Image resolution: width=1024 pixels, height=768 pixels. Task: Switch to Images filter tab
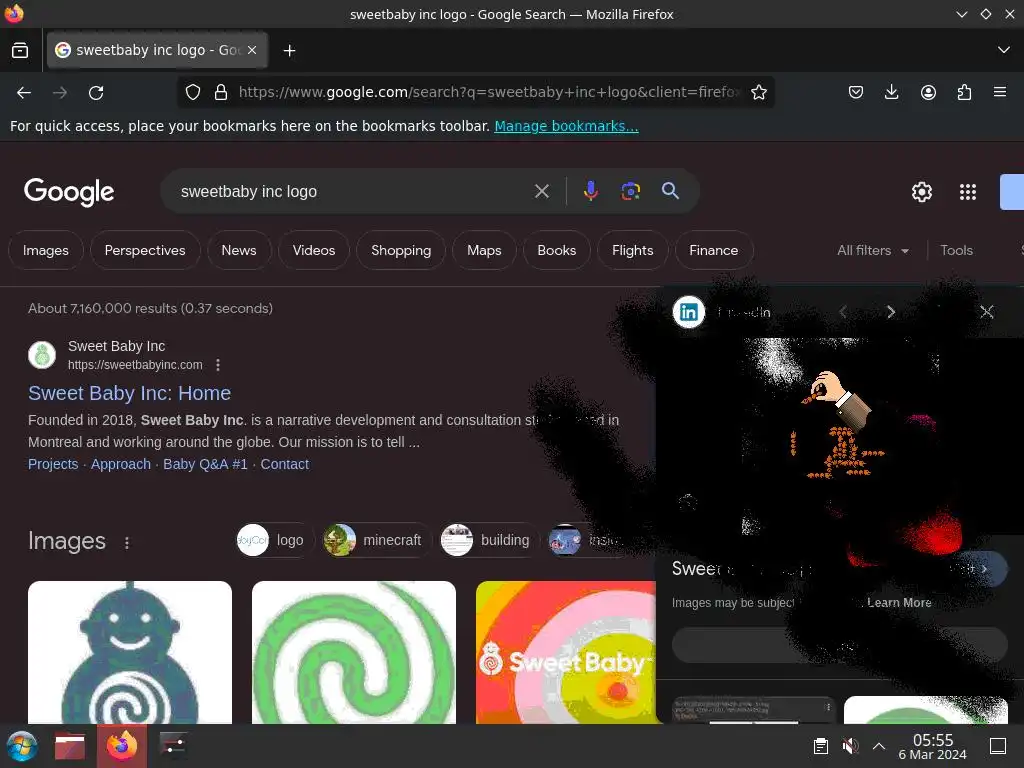(x=46, y=250)
